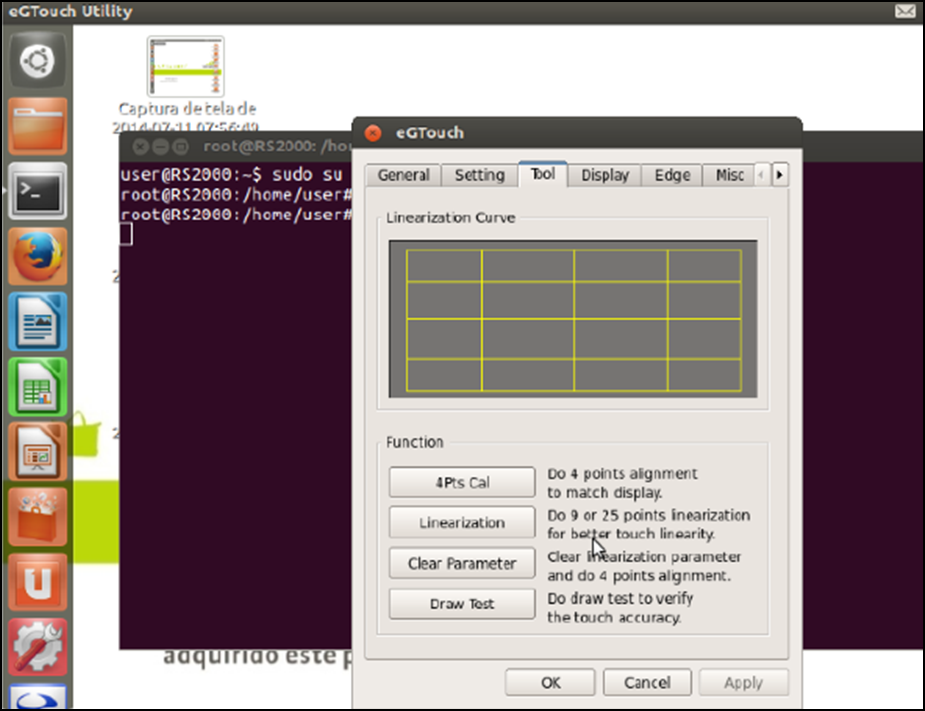Close the eGTouch dialog with the red button
This screenshot has width=925, height=711.
click(x=373, y=133)
